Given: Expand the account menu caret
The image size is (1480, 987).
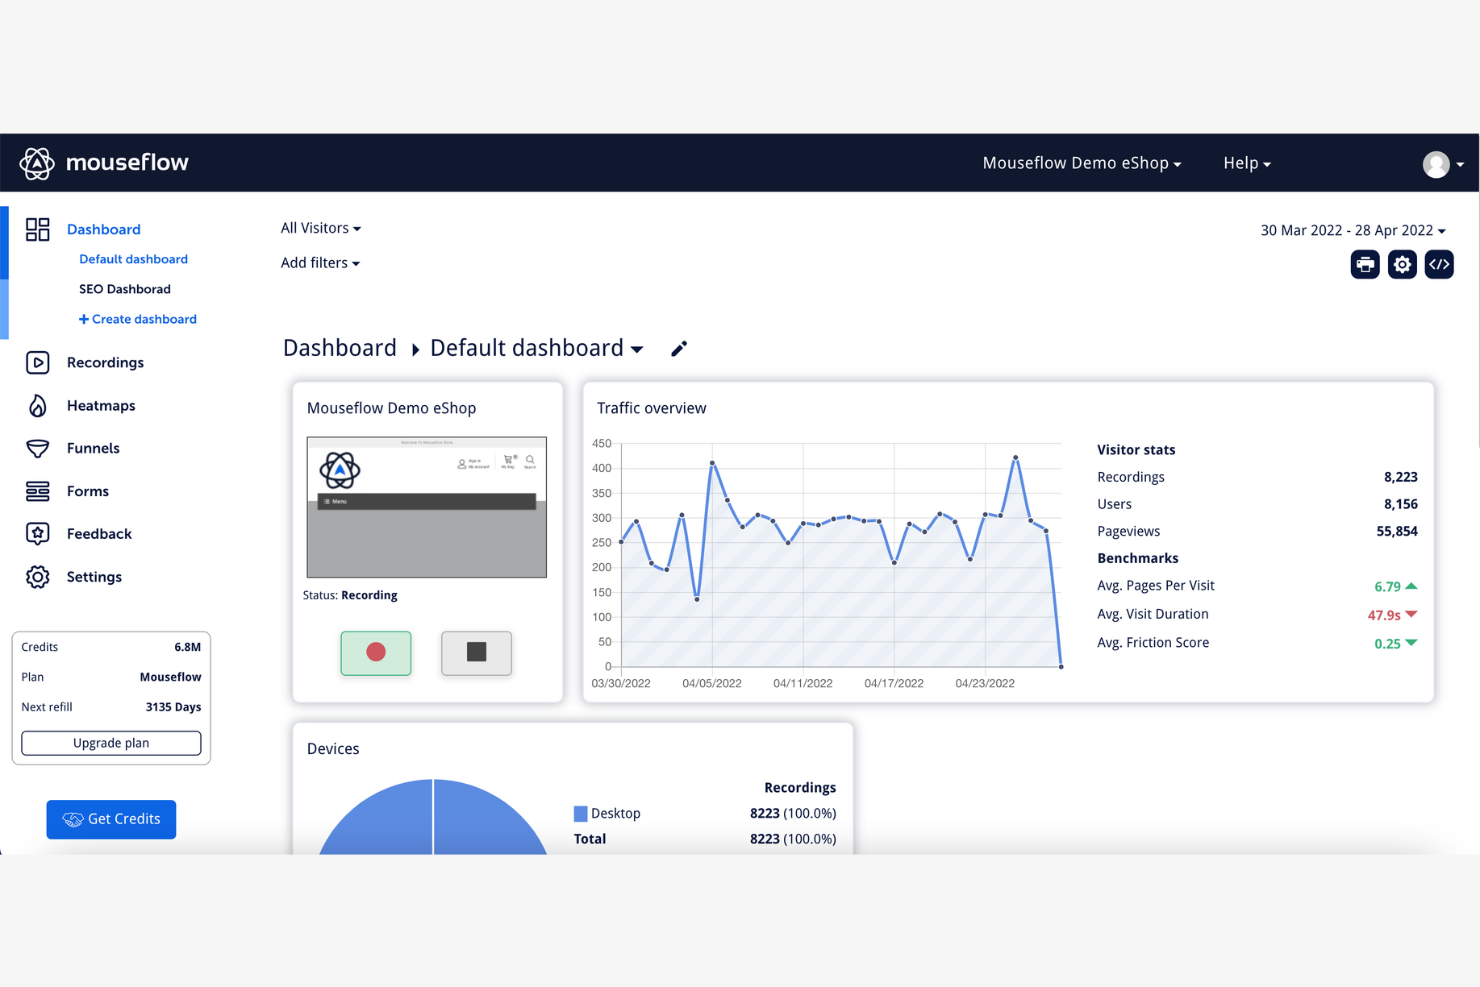Looking at the screenshot, I should pos(1460,165).
